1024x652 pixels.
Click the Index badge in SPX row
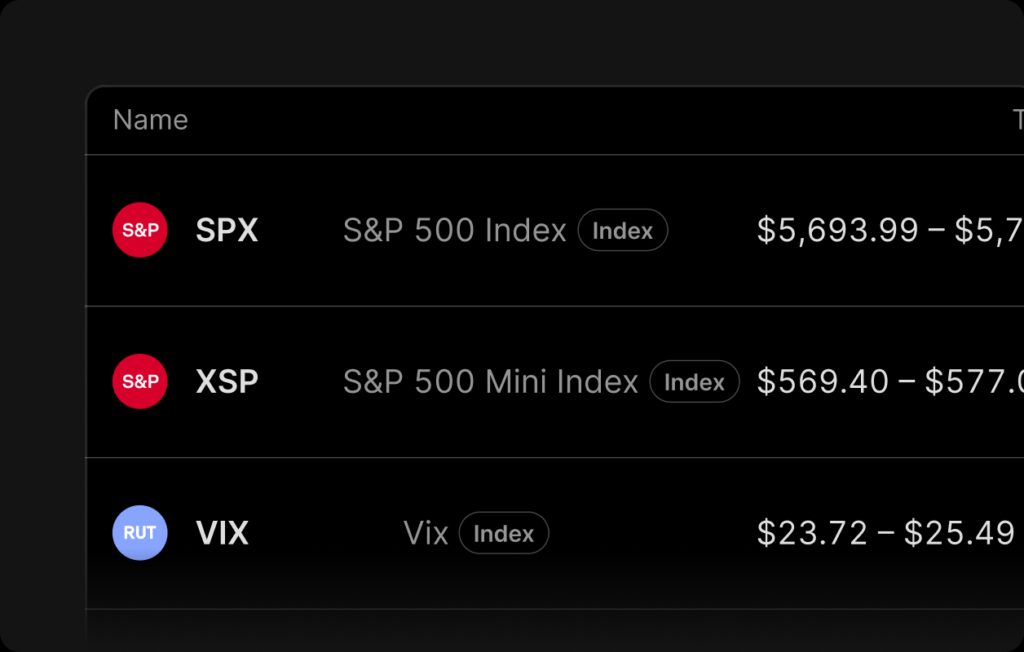pyautogui.click(x=622, y=230)
